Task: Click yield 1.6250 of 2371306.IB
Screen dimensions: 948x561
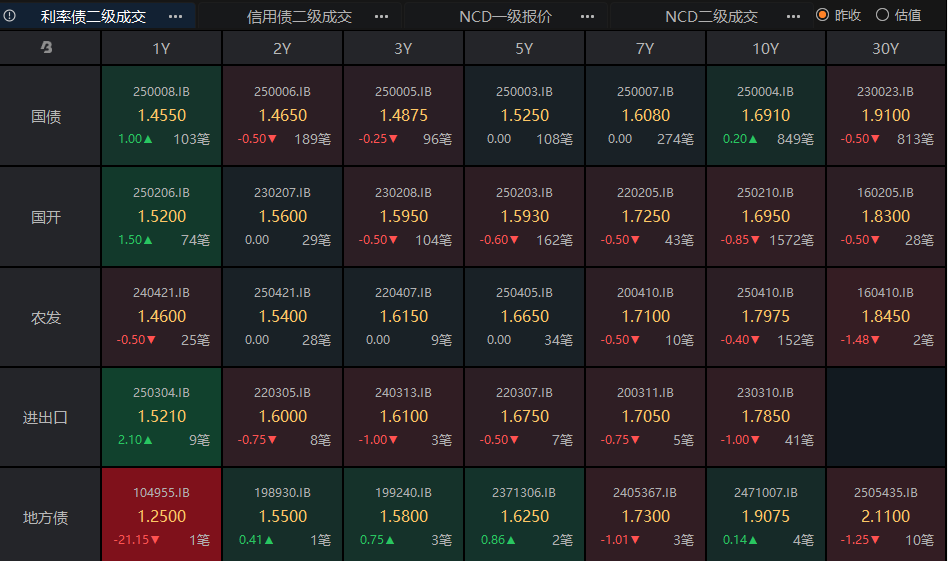Action: 524,517
